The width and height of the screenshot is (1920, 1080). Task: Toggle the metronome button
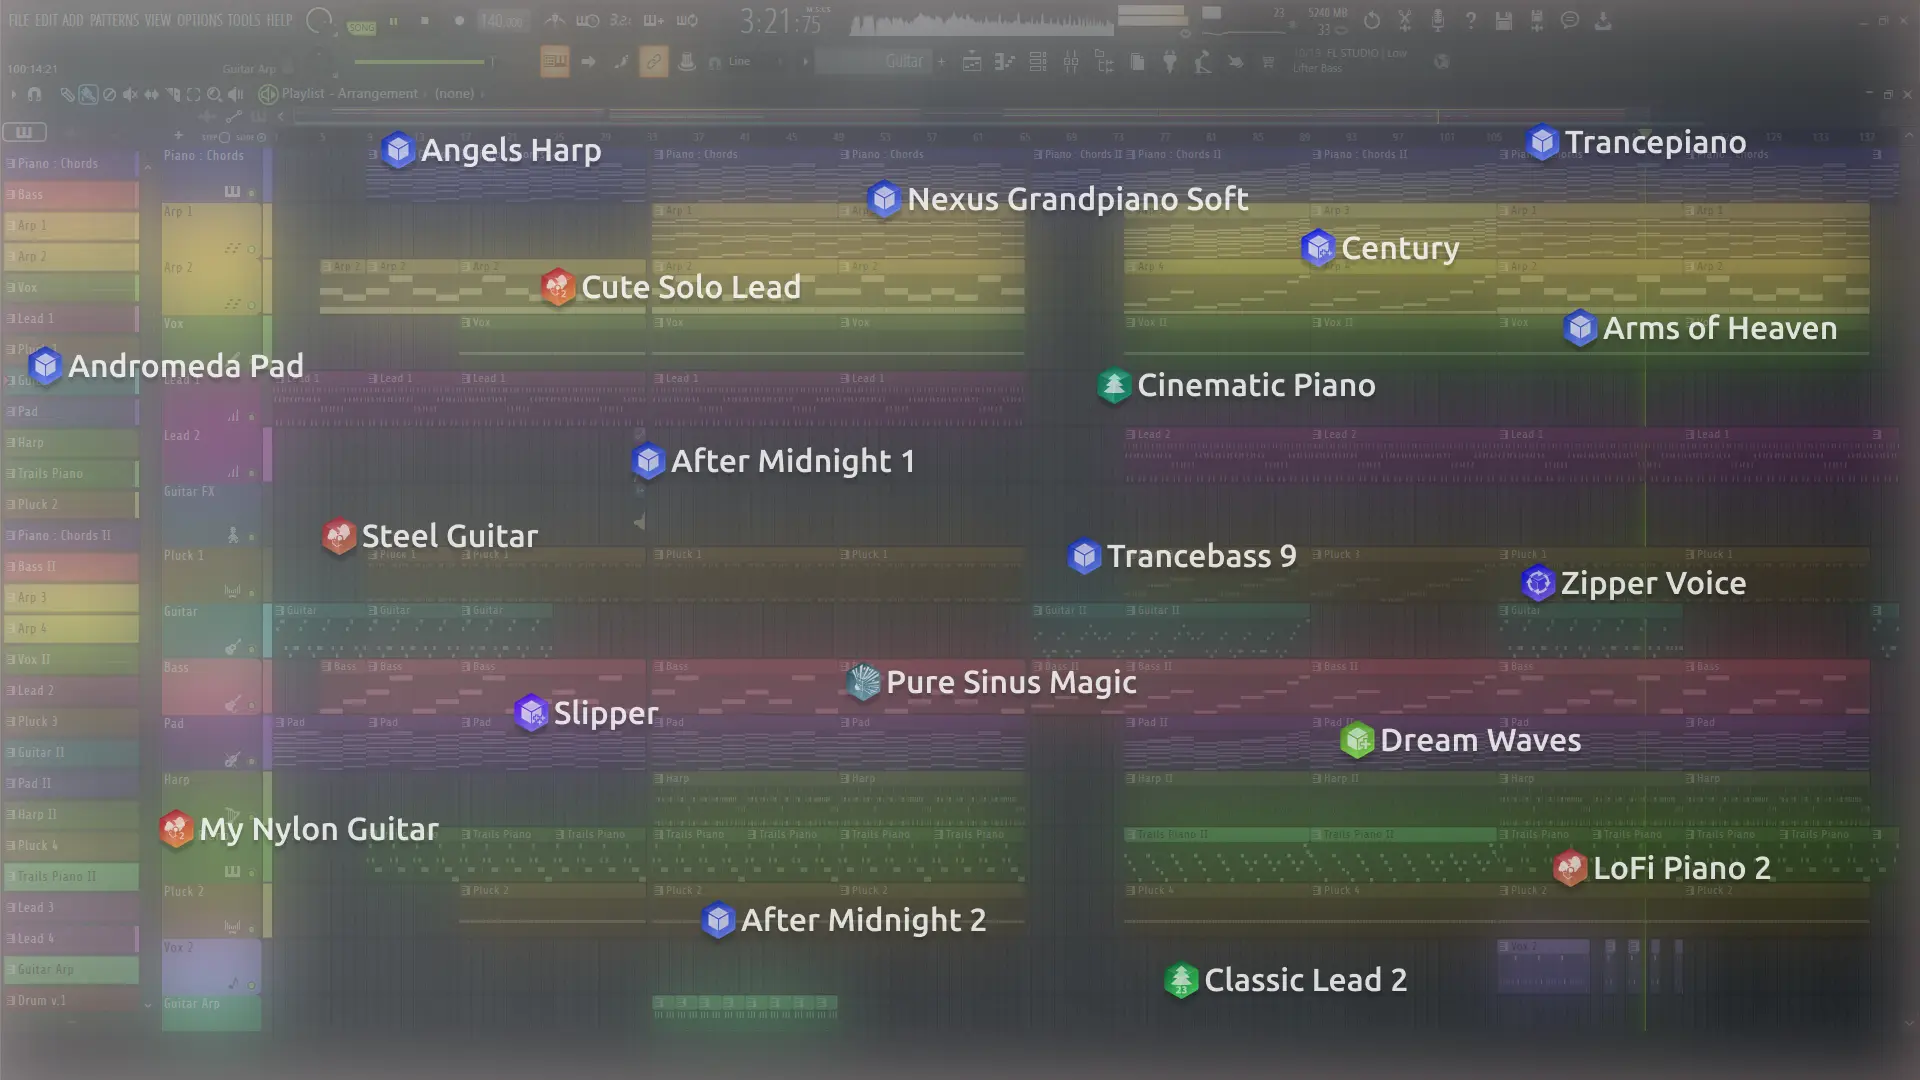tap(554, 20)
